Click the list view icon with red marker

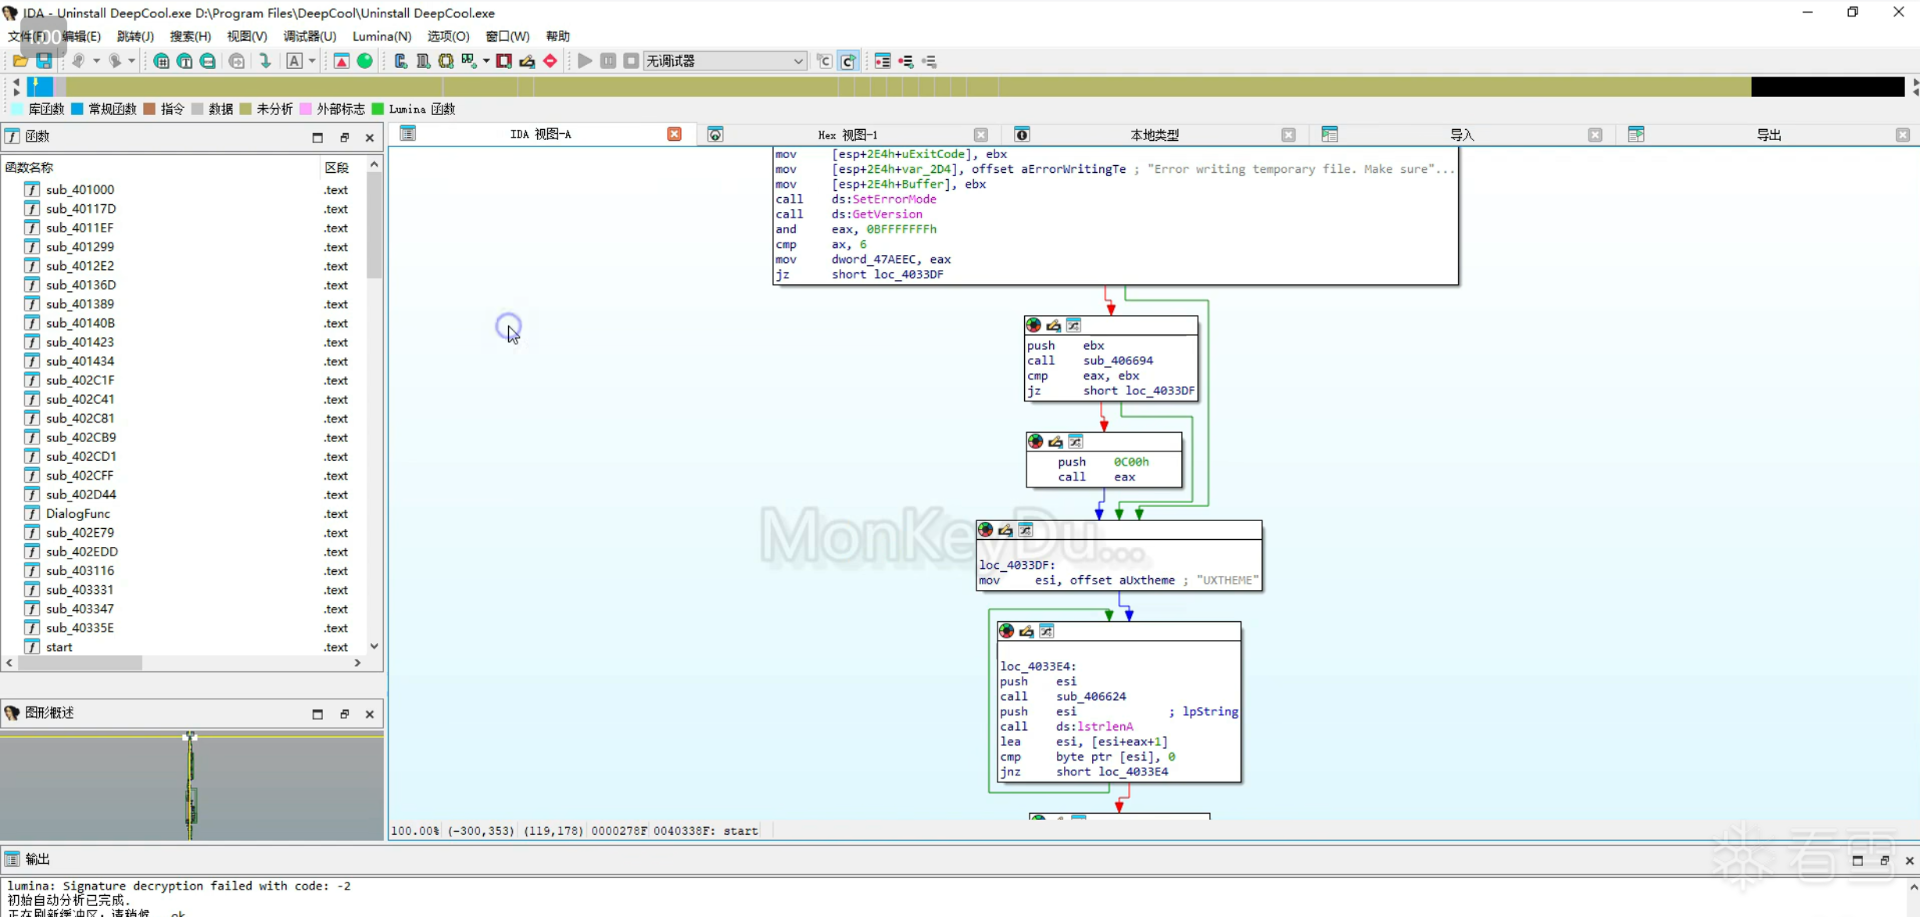(x=882, y=61)
